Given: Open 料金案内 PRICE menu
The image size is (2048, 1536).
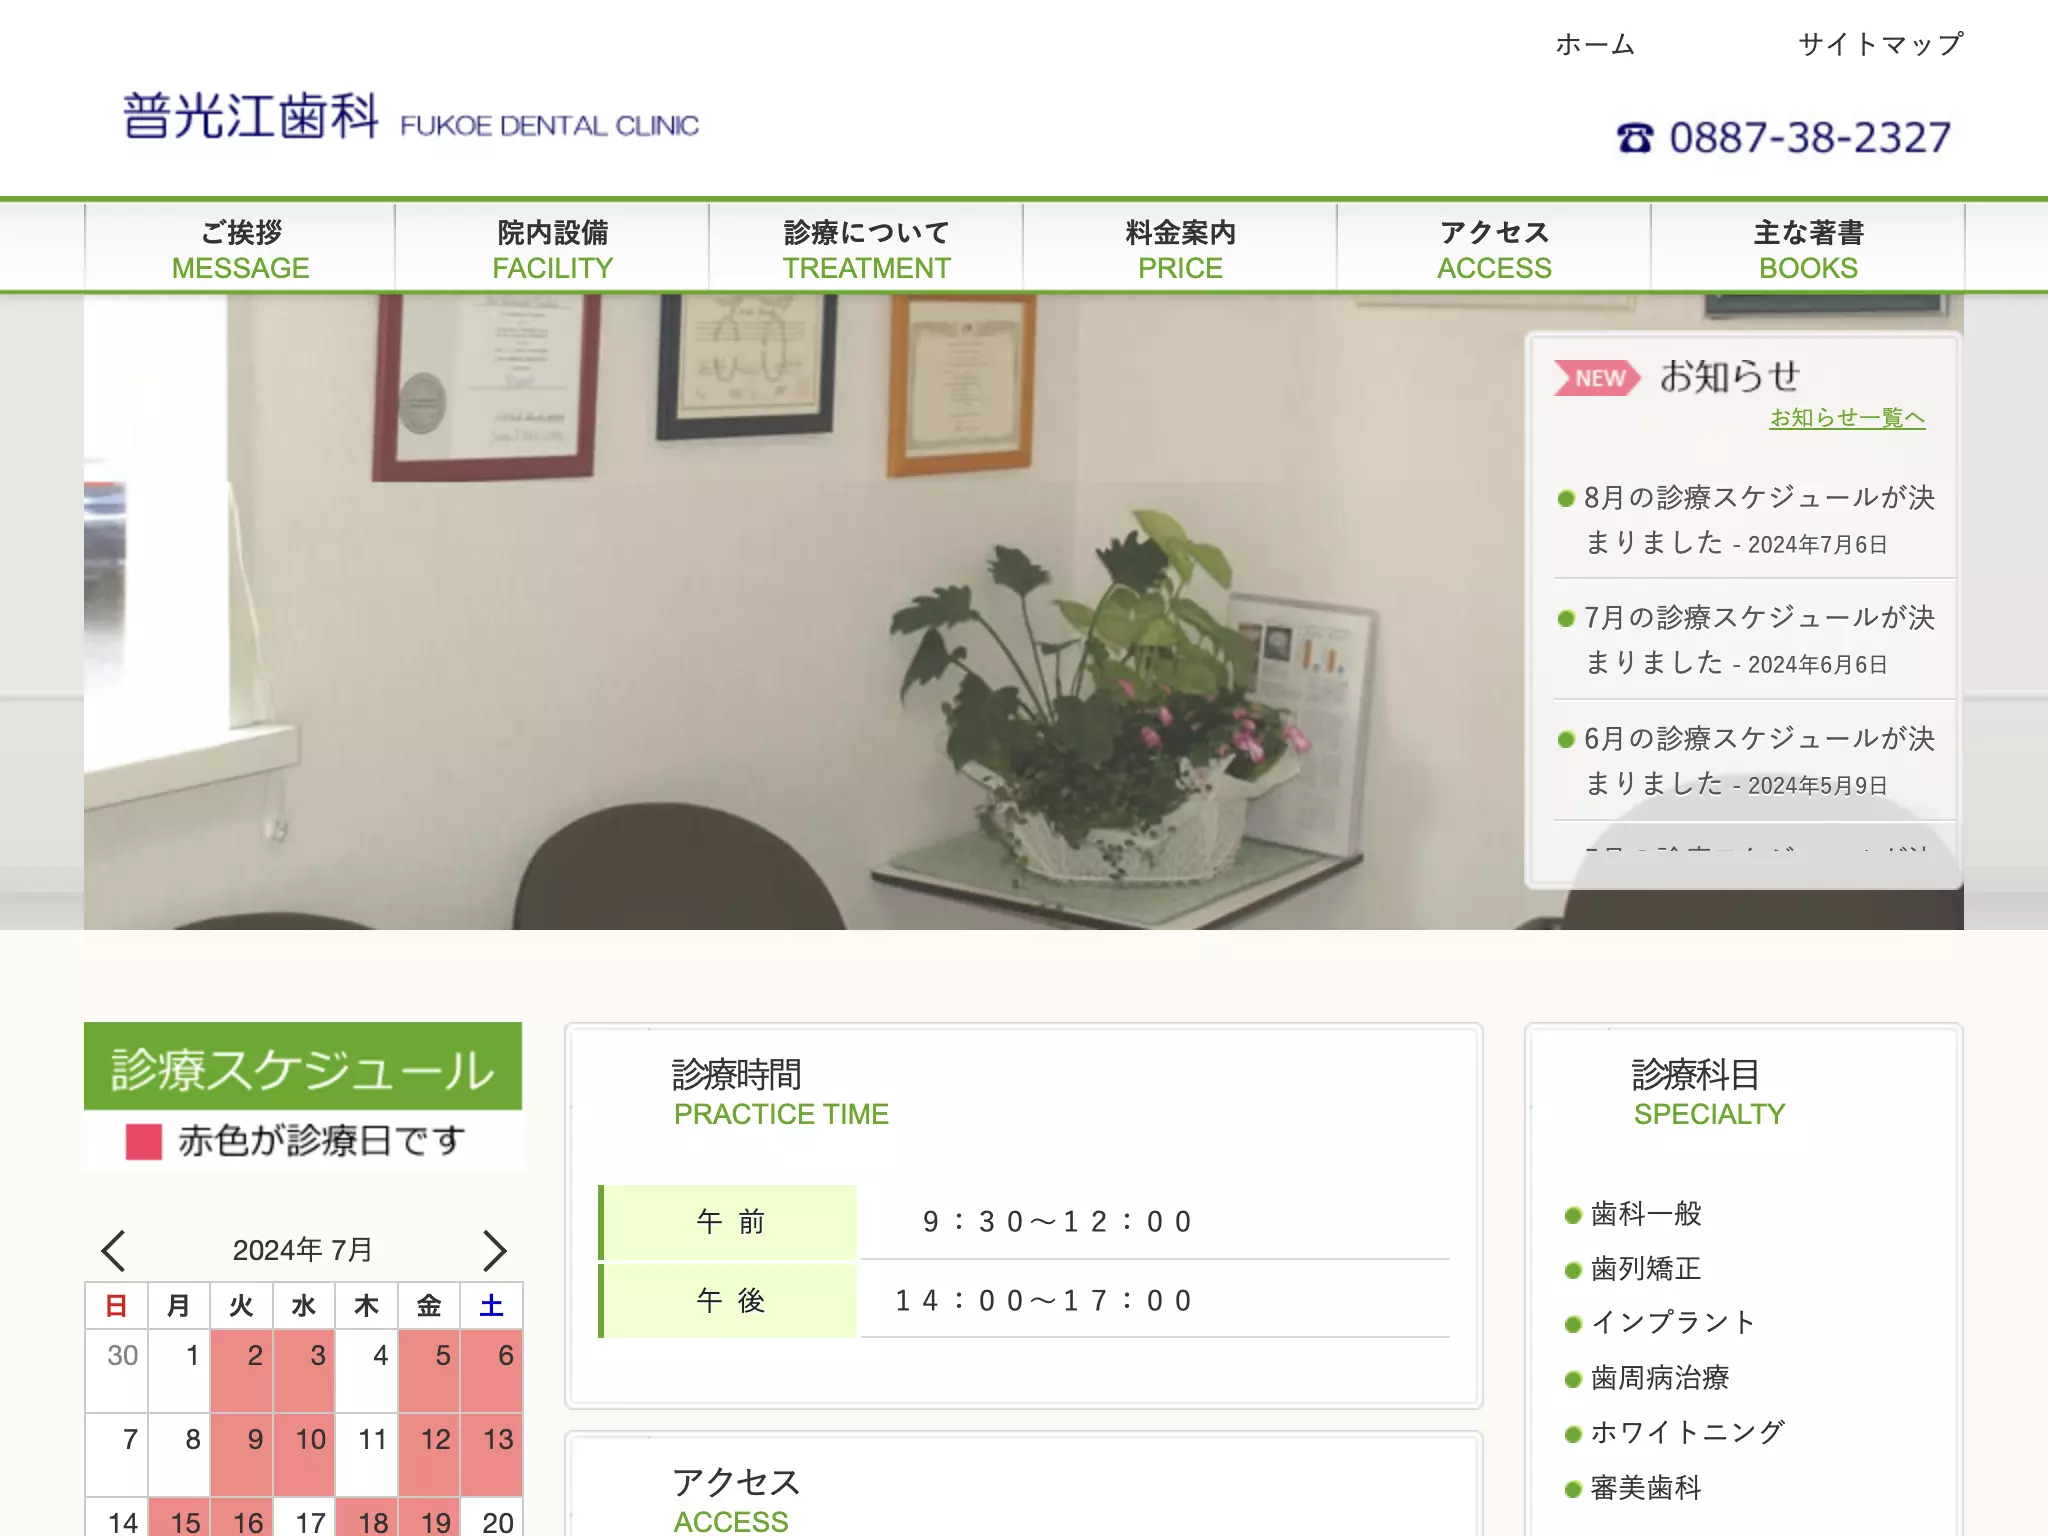Looking at the screenshot, I should tap(1180, 249).
